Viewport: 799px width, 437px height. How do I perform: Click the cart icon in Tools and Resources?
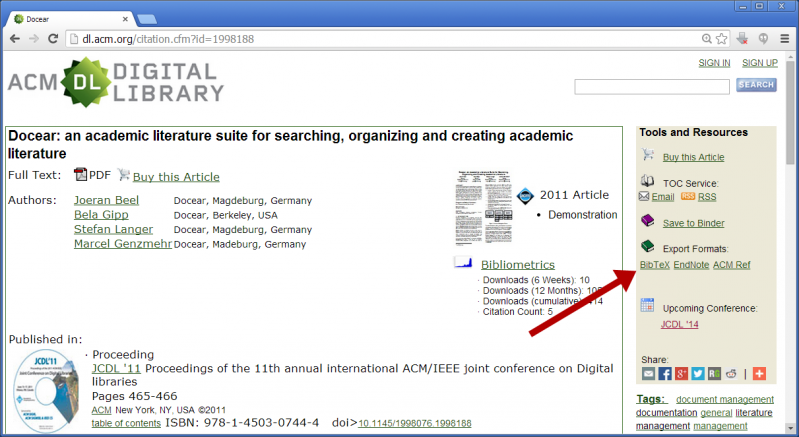coord(648,154)
